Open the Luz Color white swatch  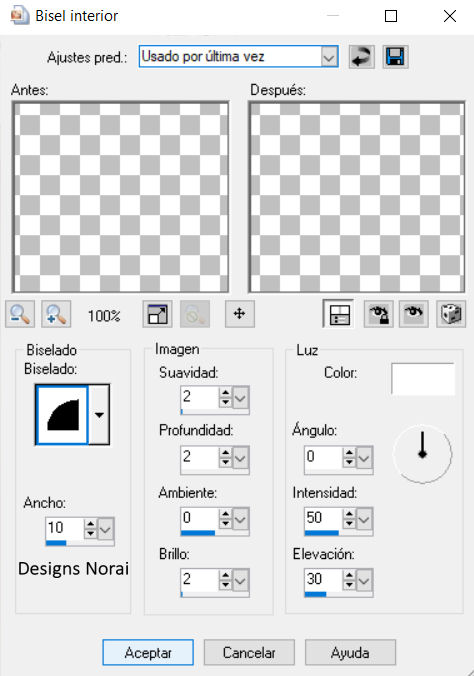(x=423, y=379)
